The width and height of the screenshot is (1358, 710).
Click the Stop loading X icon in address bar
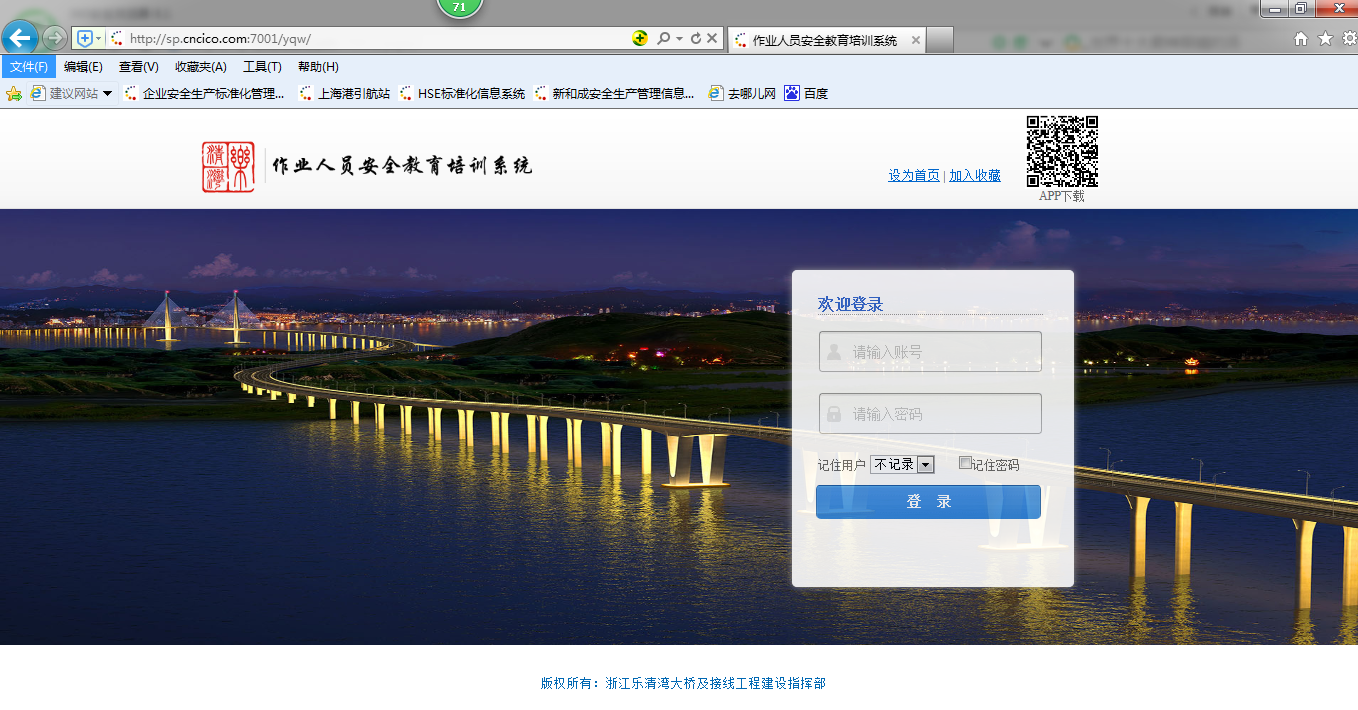click(x=712, y=38)
